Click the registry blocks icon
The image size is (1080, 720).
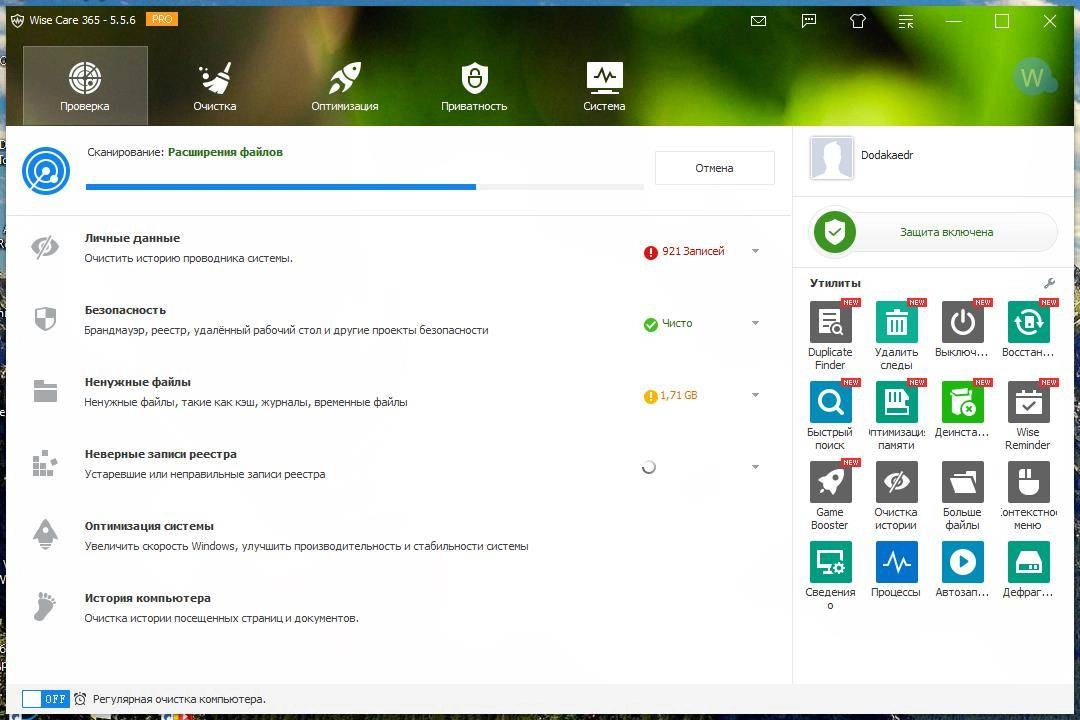(45, 463)
